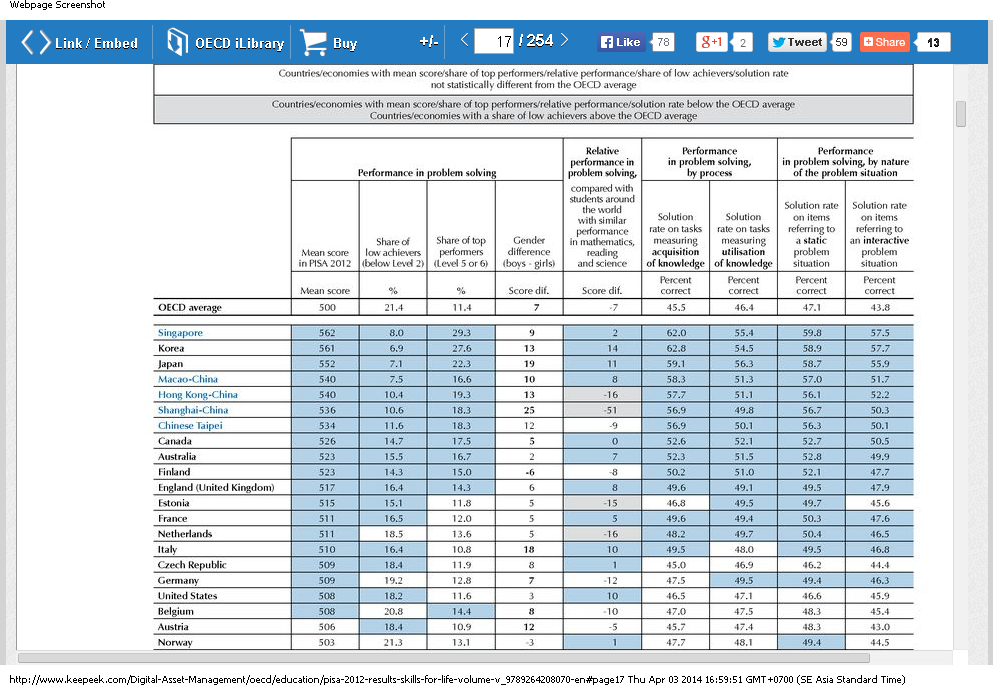
Task: Toggle the +/- zoom control
Action: [x=428, y=42]
